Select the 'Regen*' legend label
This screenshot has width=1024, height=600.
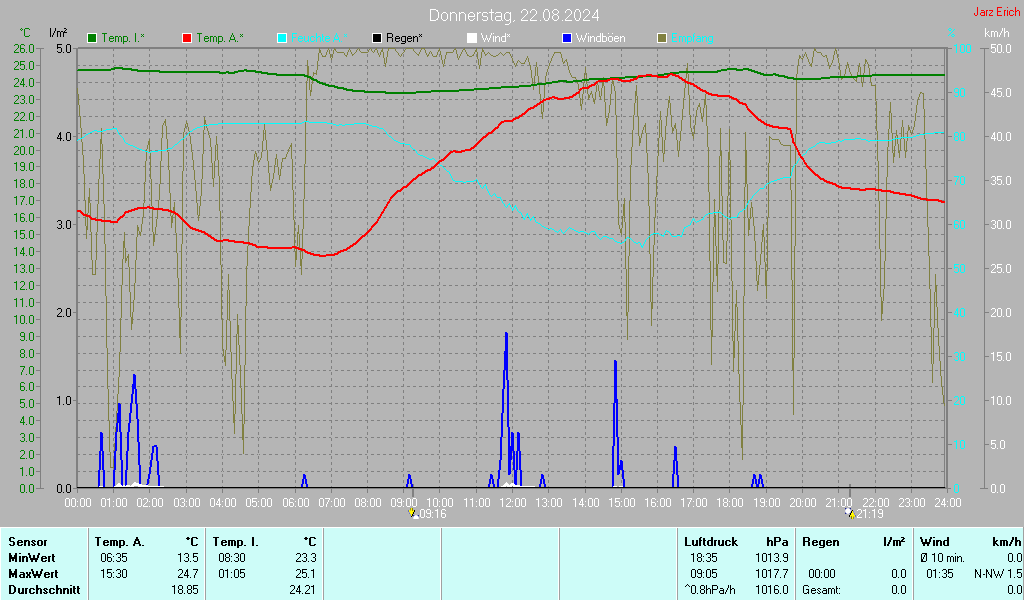pyautogui.click(x=404, y=39)
